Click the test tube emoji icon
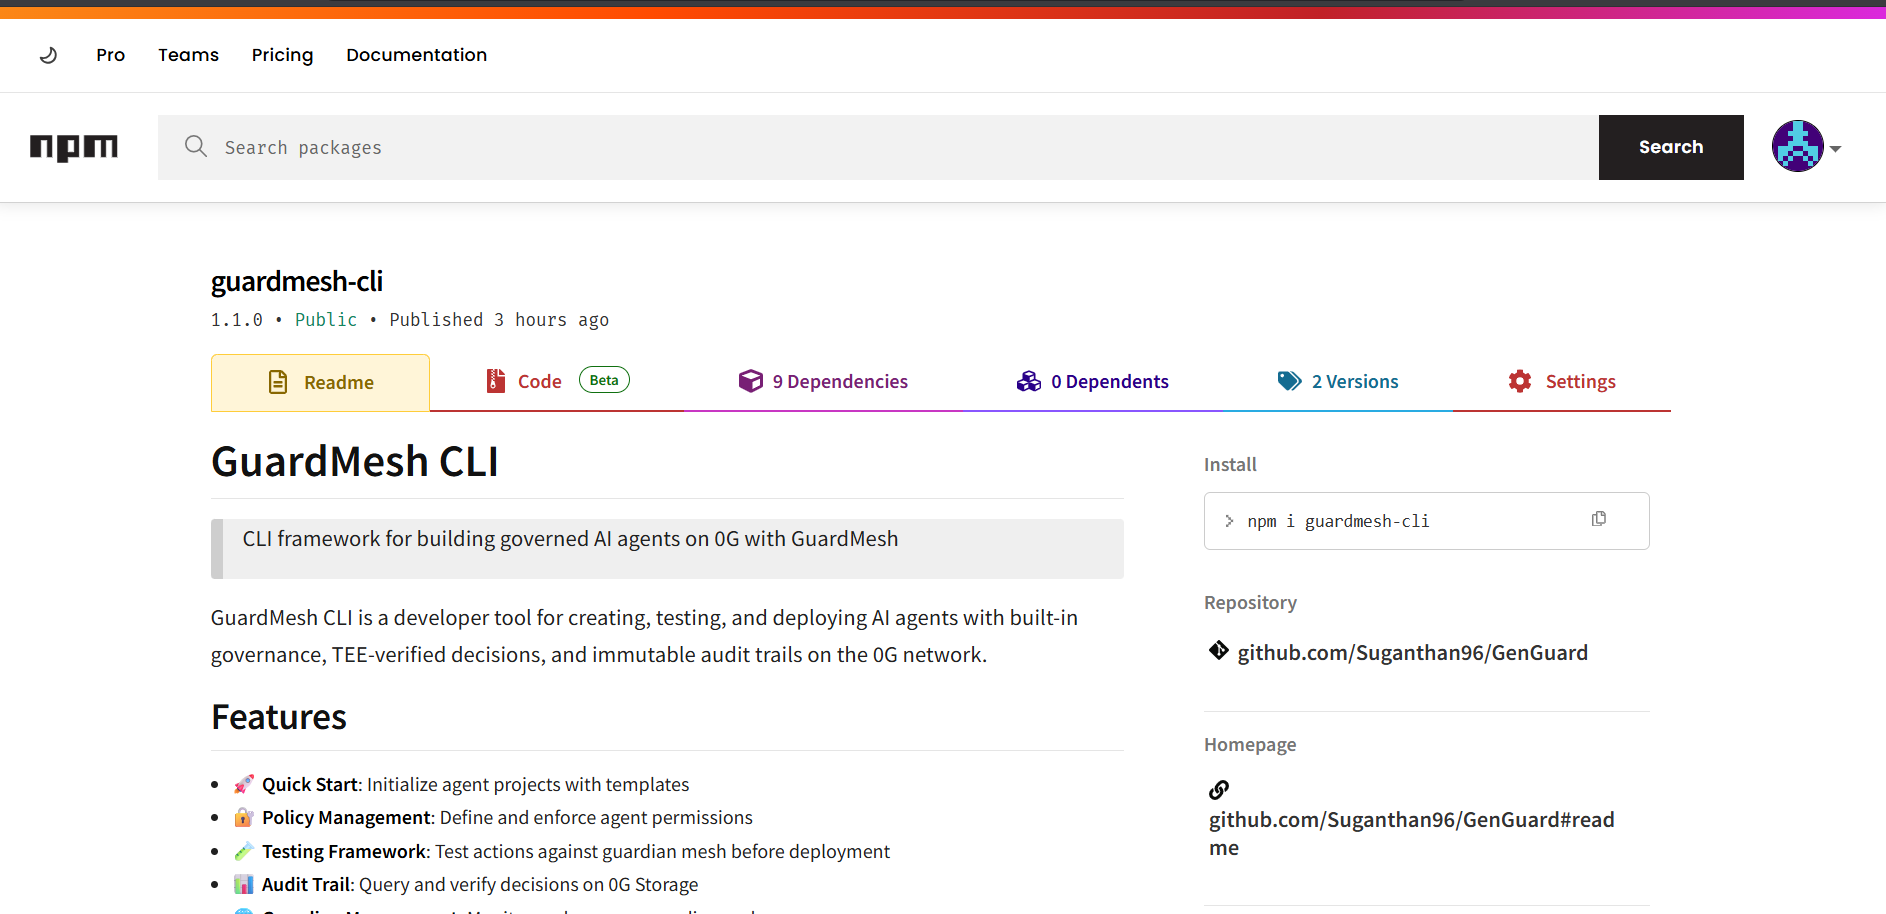This screenshot has width=1886, height=914. tap(244, 851)
